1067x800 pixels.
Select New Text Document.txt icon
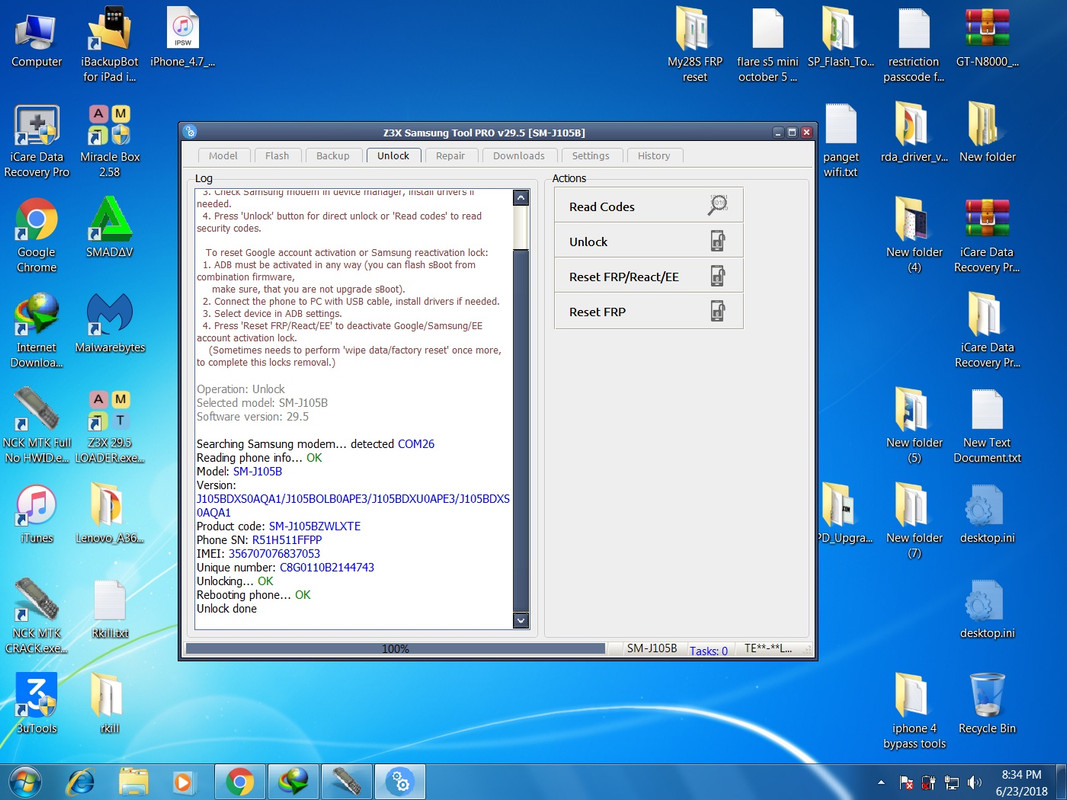click(987, 426)
